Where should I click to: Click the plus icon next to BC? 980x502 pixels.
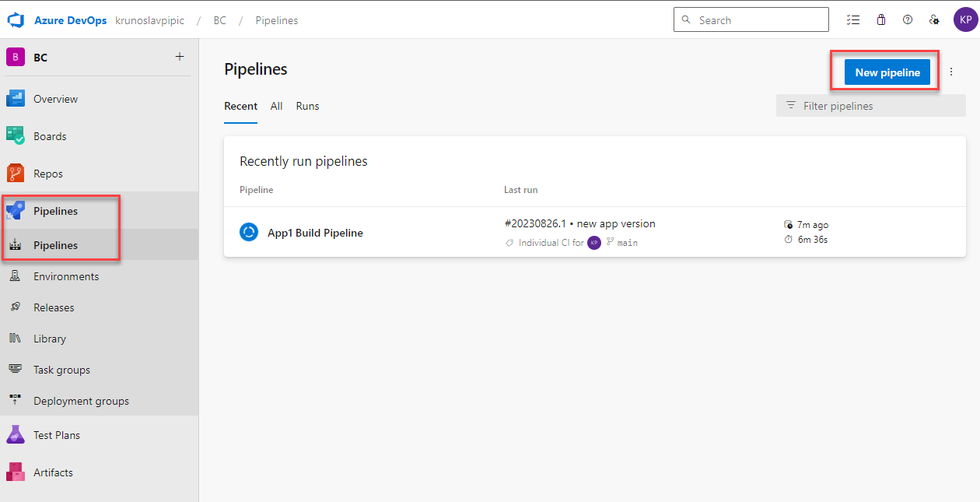pyautogui.click(x=179, y=57)
